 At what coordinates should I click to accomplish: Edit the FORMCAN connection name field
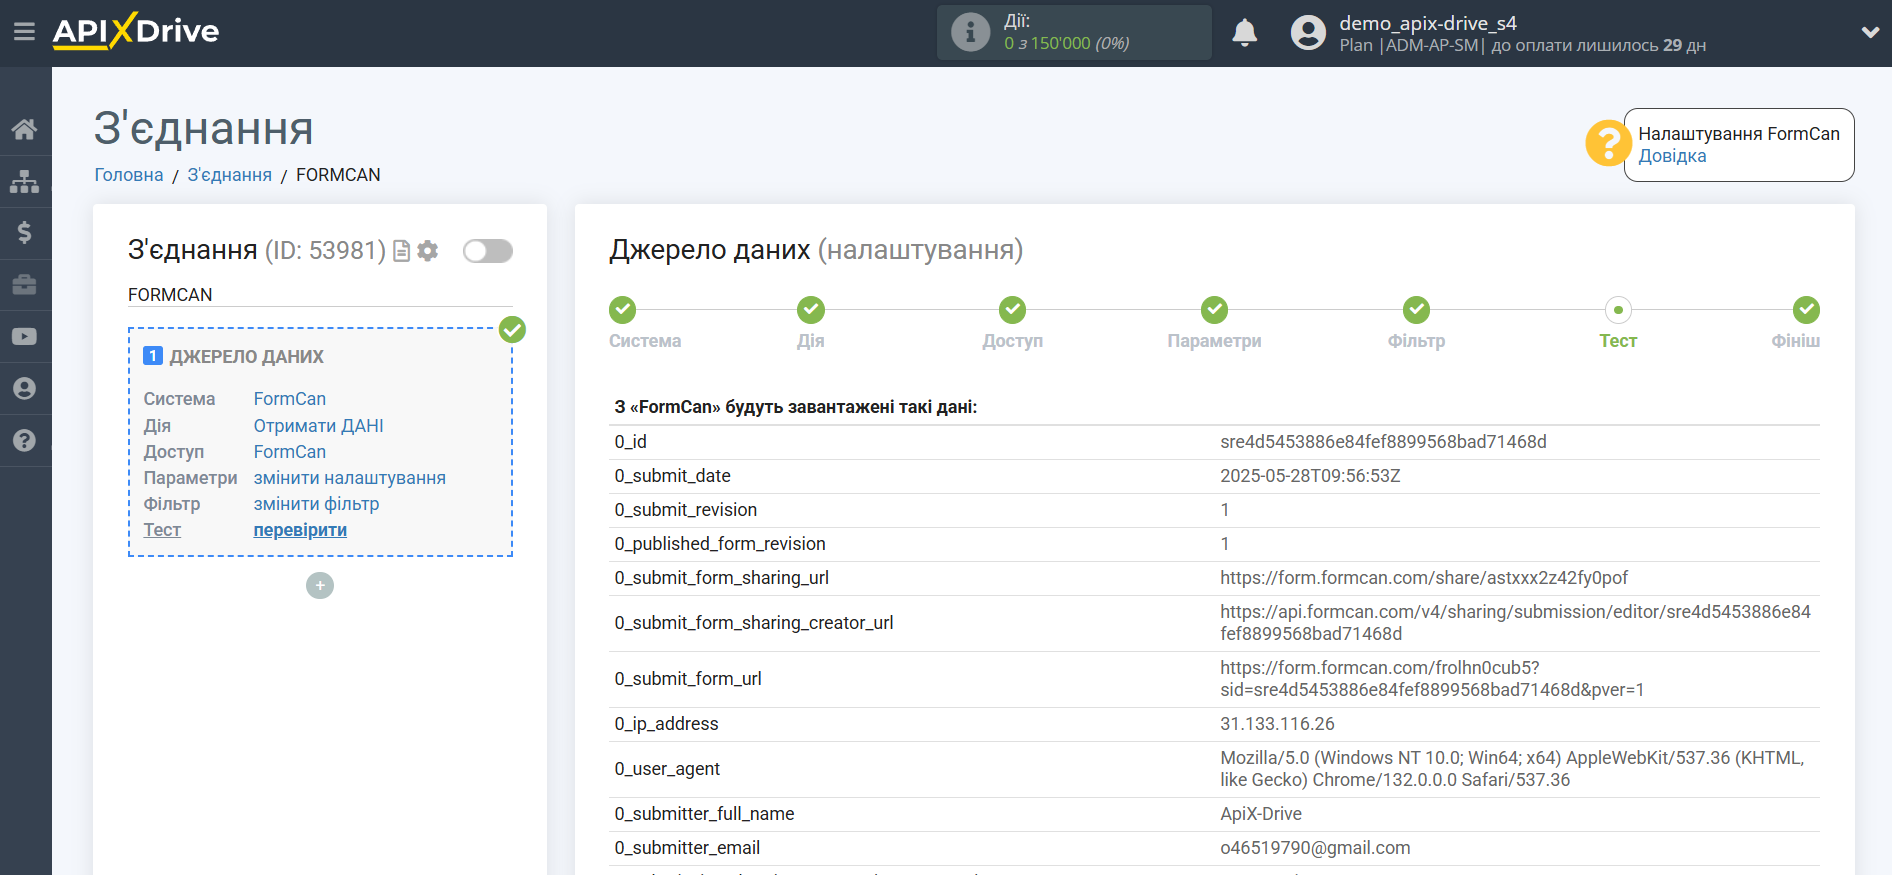320,295
